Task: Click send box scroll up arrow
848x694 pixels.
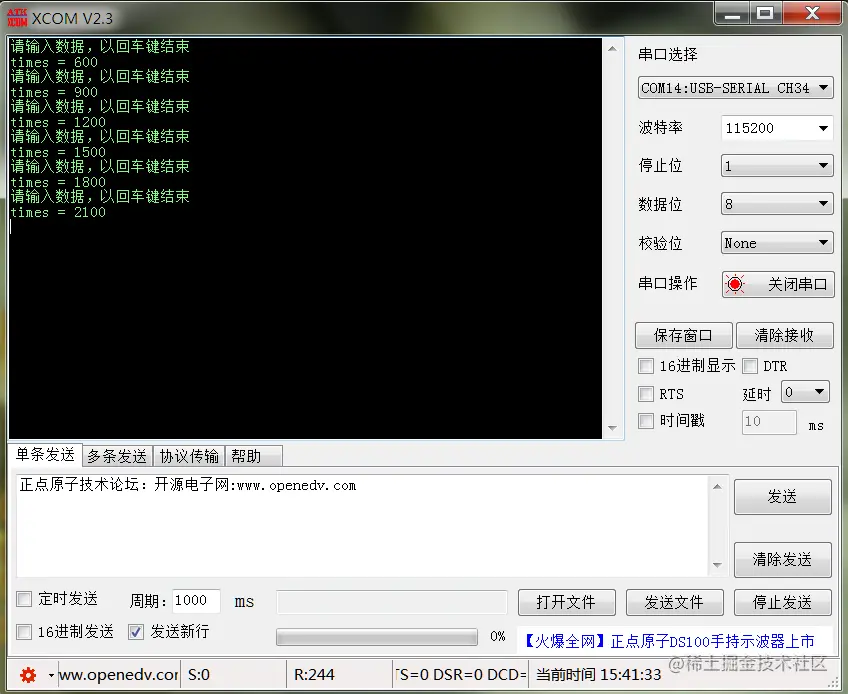Action: 717,486
